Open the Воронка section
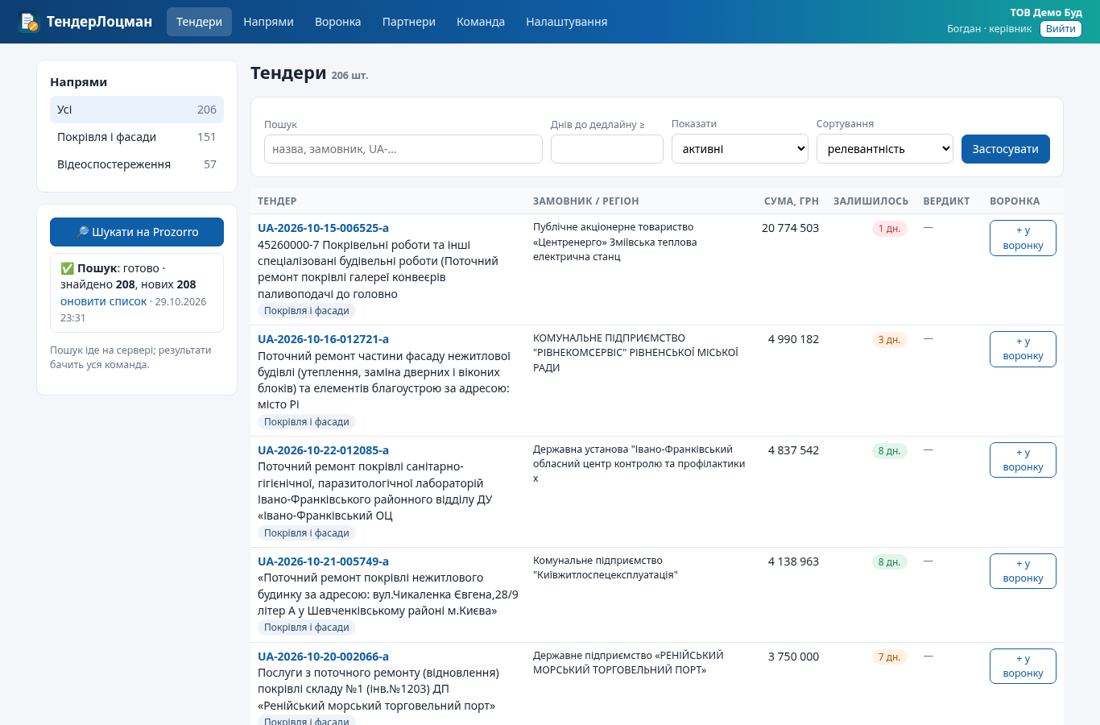 pos(337,22)
